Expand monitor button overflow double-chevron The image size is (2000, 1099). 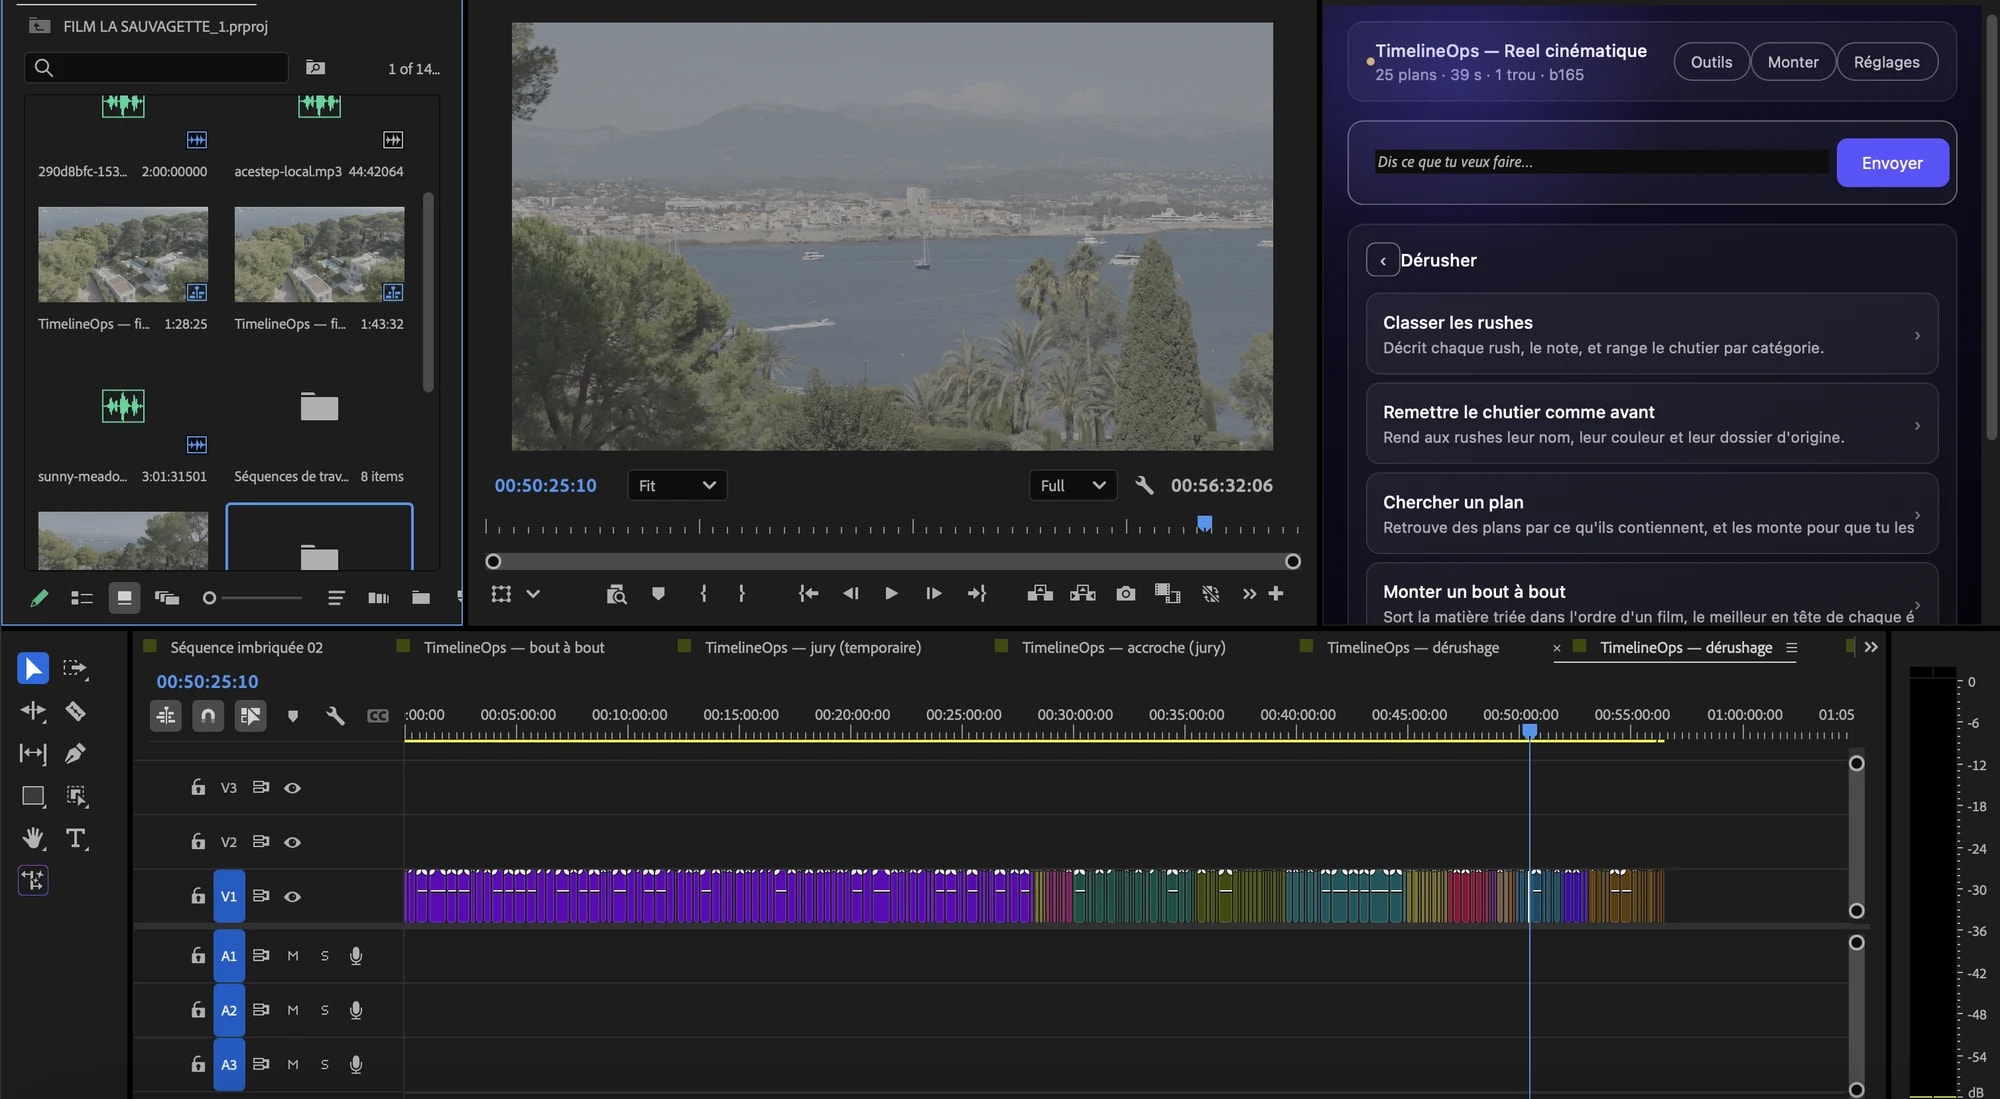click(x=1249, y=594)
